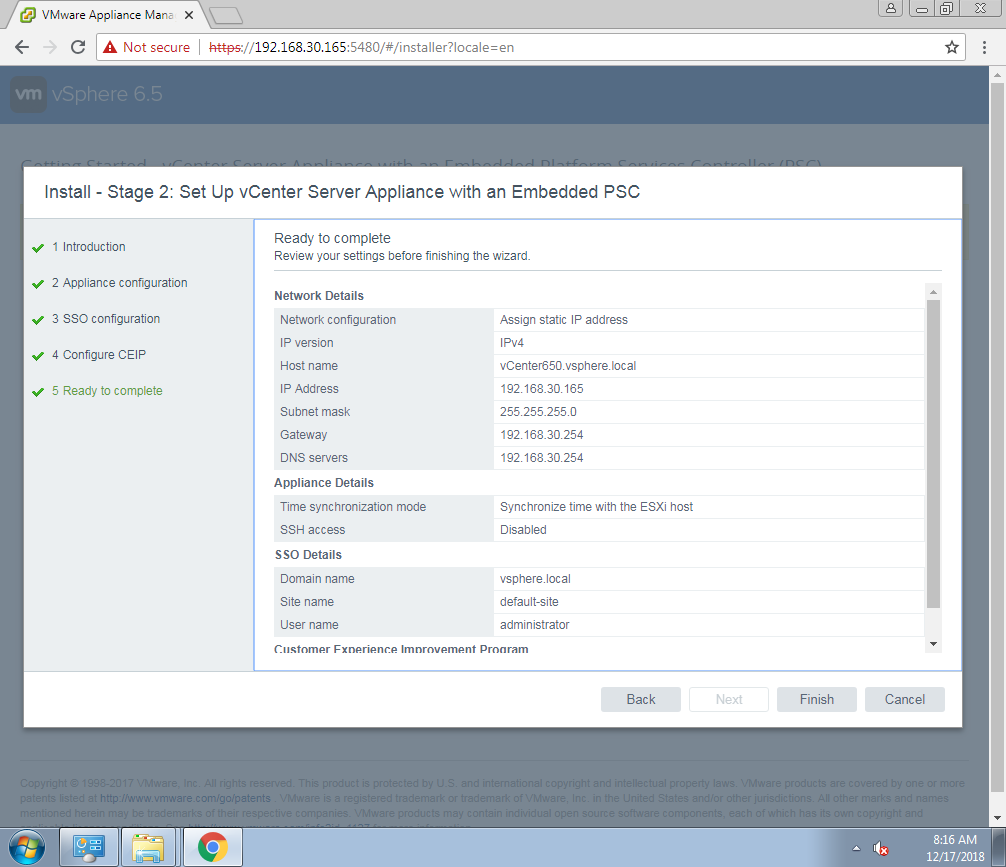Image resolution: width=1006 pixels, height=867 pixels.
Task: Click the DNS servers value cell
Action: tap(709, 458)
